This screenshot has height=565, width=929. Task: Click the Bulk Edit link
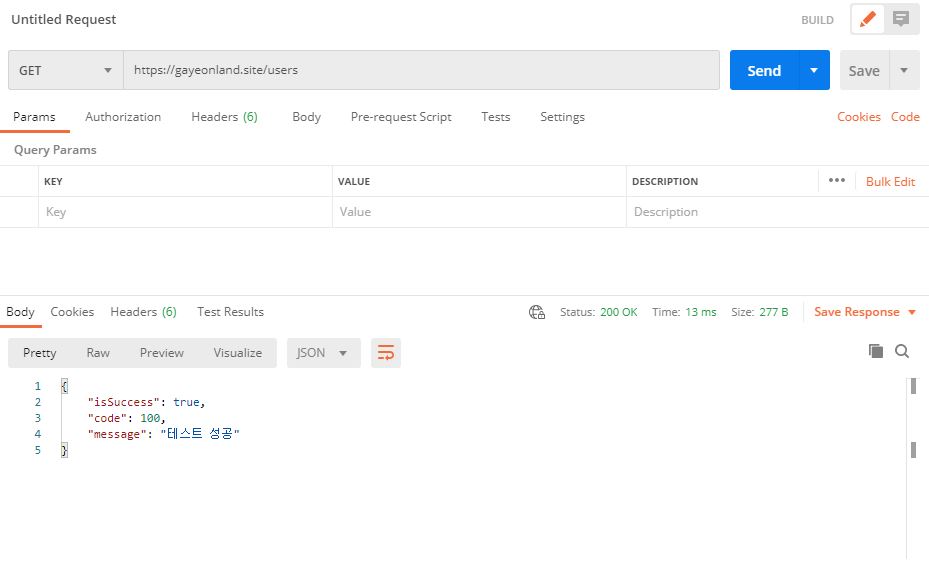coord(890,182)
